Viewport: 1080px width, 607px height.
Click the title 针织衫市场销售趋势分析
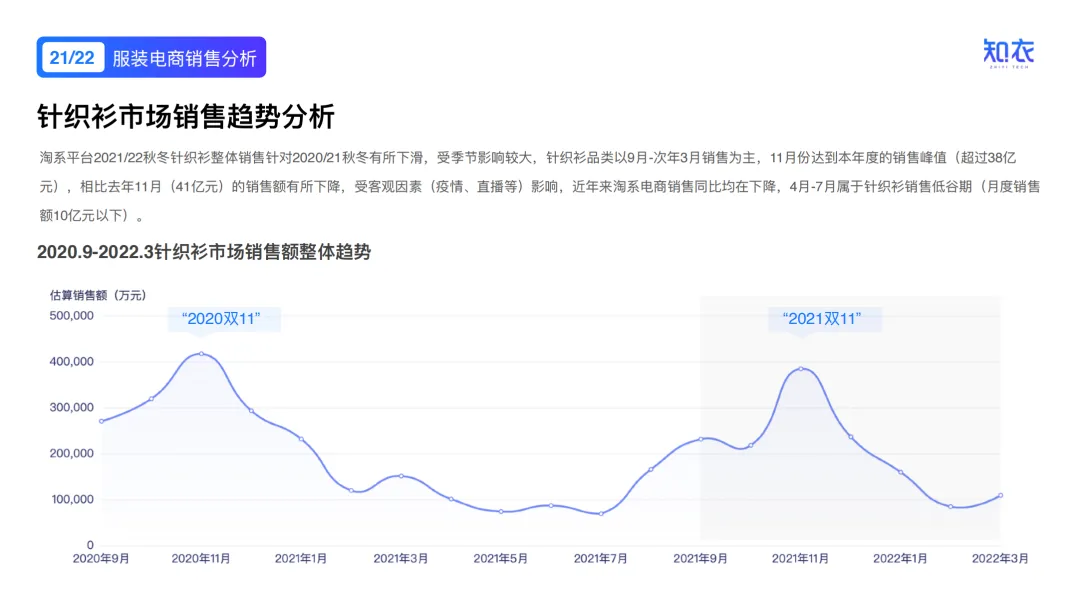point(186,116)
